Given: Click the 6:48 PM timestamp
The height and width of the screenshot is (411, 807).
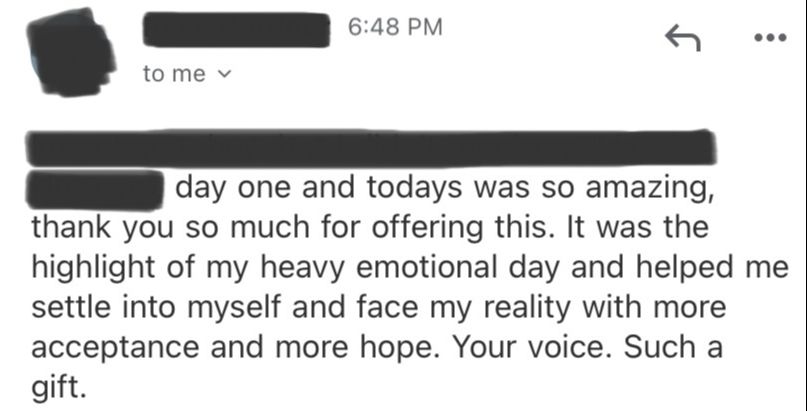Looking at the screenshot, I should click(395, 27).
